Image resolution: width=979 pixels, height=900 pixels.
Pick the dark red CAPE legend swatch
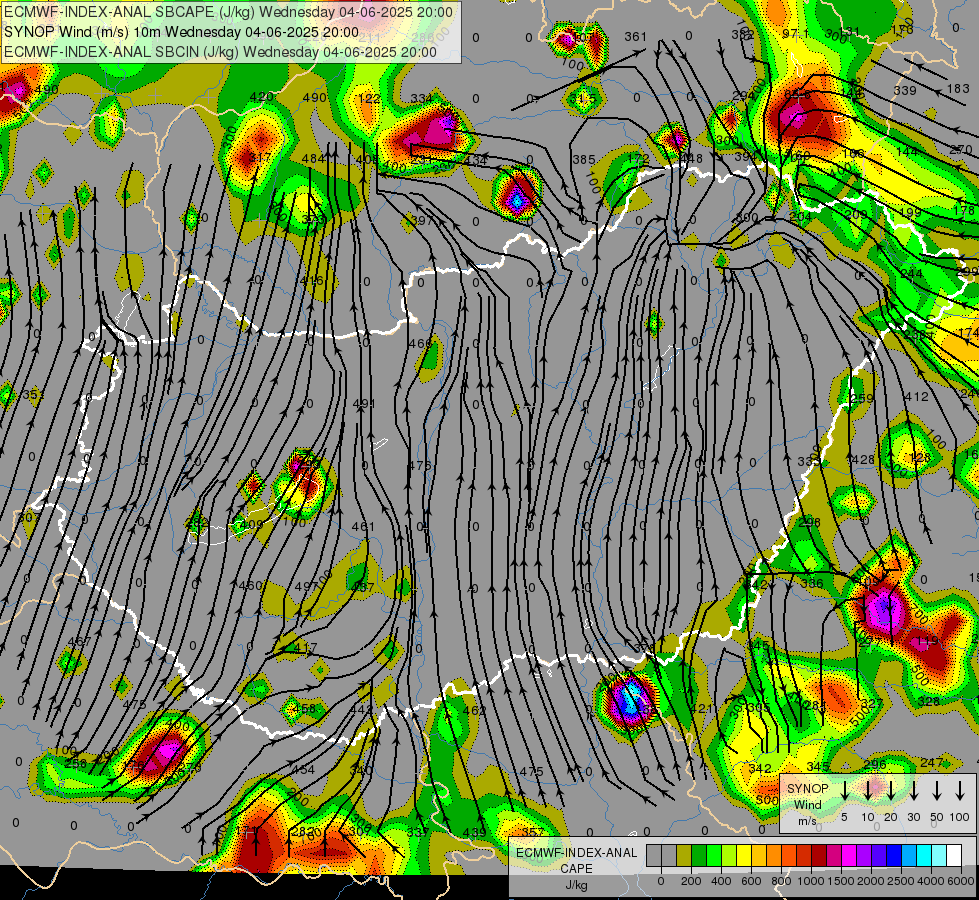(819, 856)
